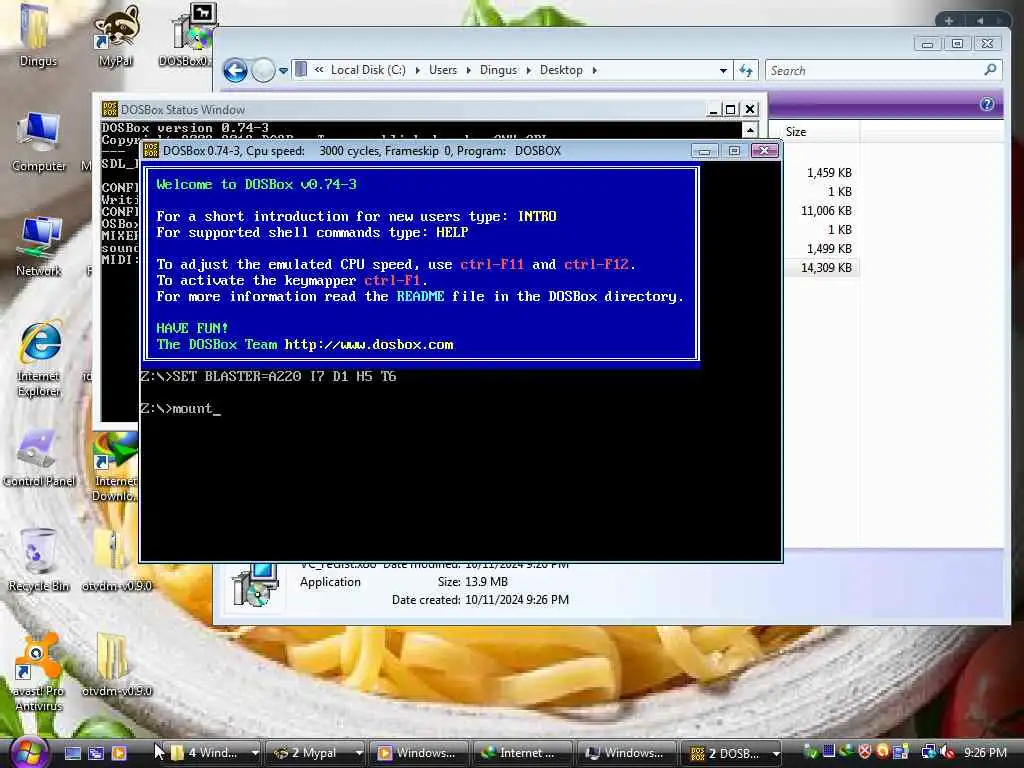Click the Switch between windows quick launch icon
The image size is (1024, 768).
click(x=96, y=753)
